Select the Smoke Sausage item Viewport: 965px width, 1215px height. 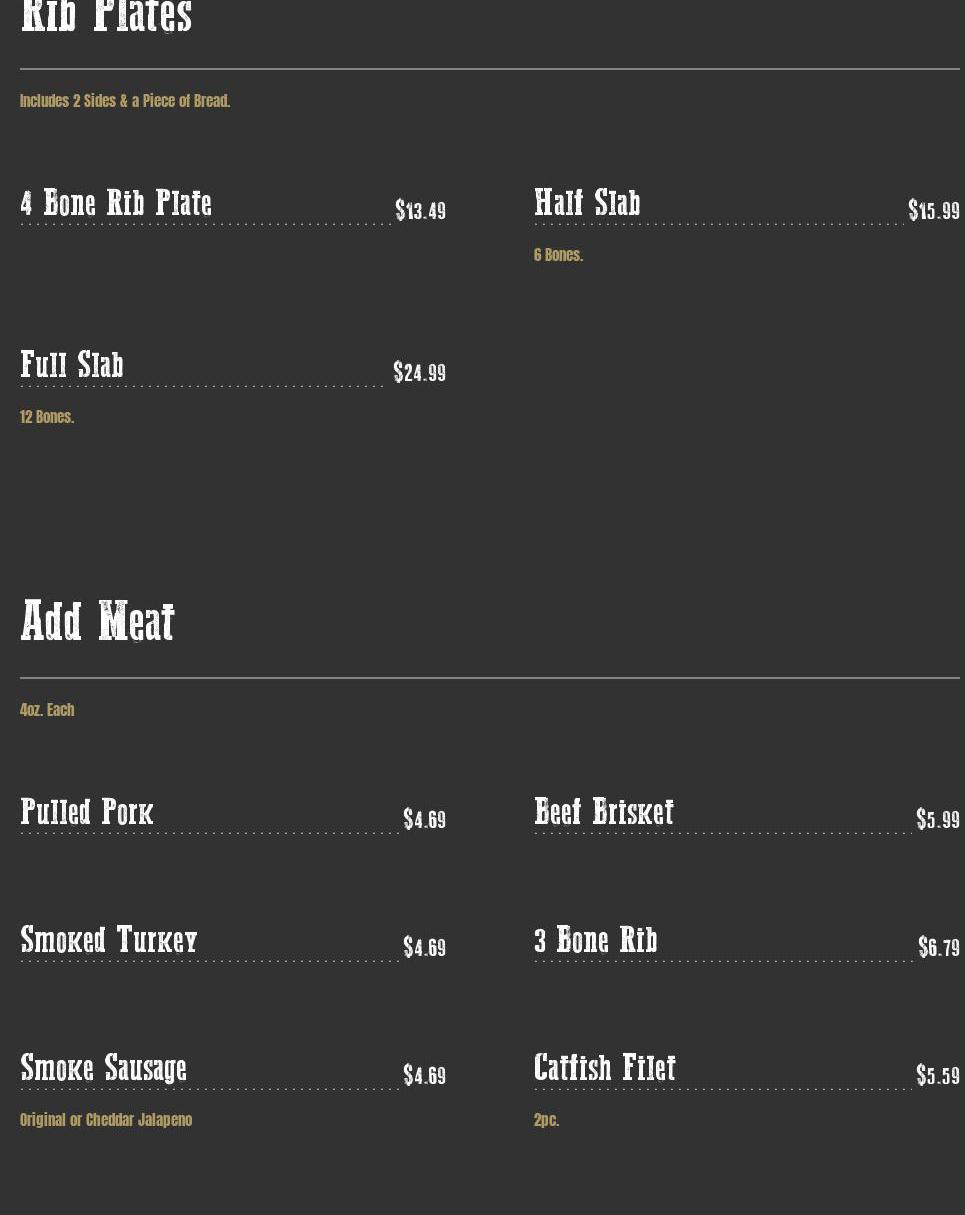(104, 1068)
